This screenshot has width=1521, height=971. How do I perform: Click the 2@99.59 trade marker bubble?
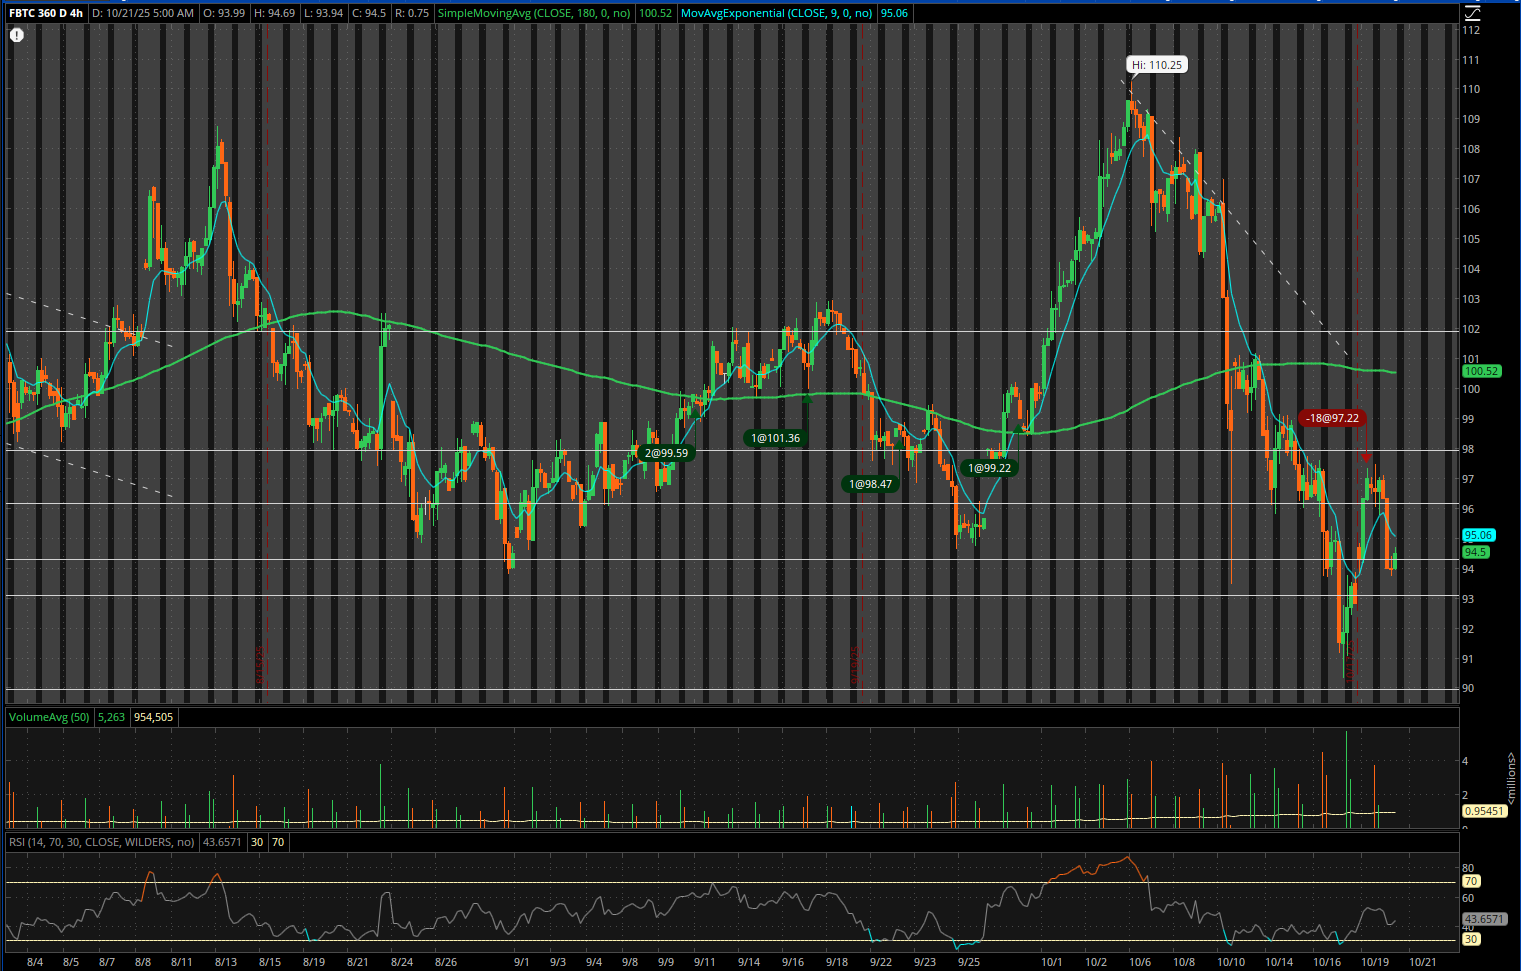coord(666,453)
